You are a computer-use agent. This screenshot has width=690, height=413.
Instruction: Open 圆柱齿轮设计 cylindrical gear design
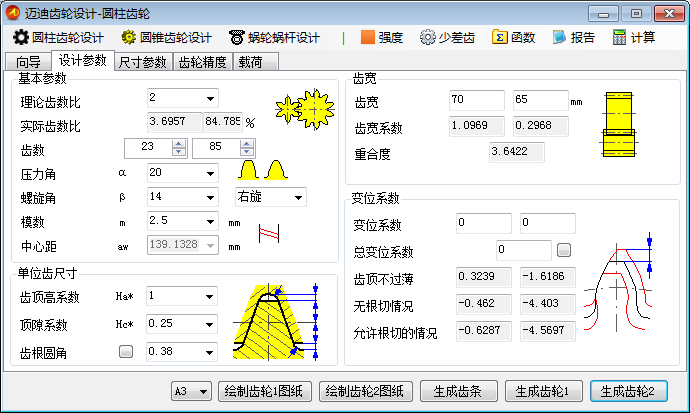pos(58,38)
